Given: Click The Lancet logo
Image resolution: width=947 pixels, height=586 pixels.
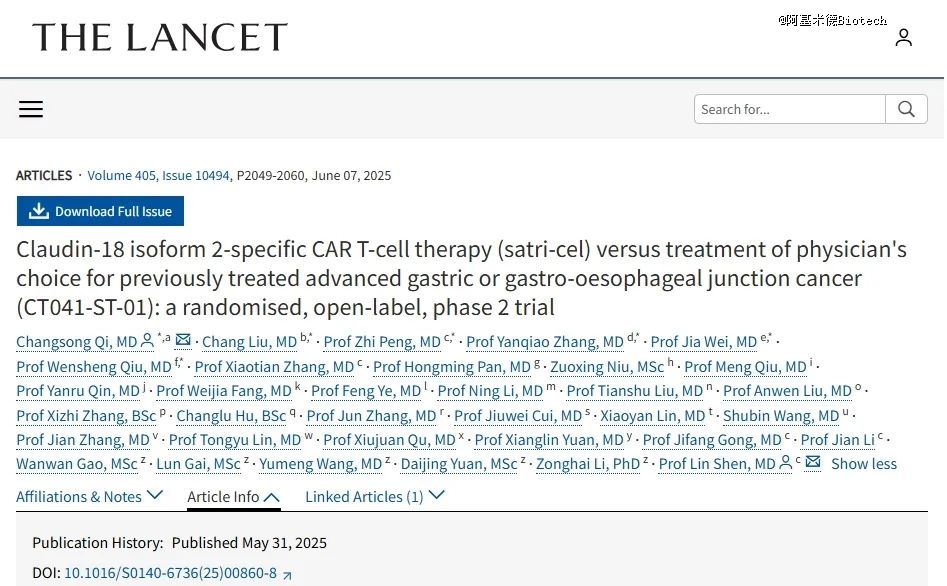Looking at the screenshot, I should [x=160, y=37].
